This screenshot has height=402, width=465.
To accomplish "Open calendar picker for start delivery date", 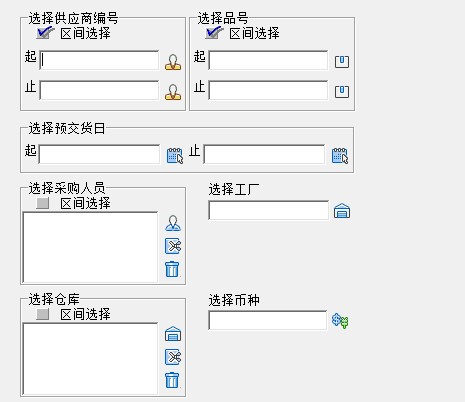I will (x=175, y=155).
